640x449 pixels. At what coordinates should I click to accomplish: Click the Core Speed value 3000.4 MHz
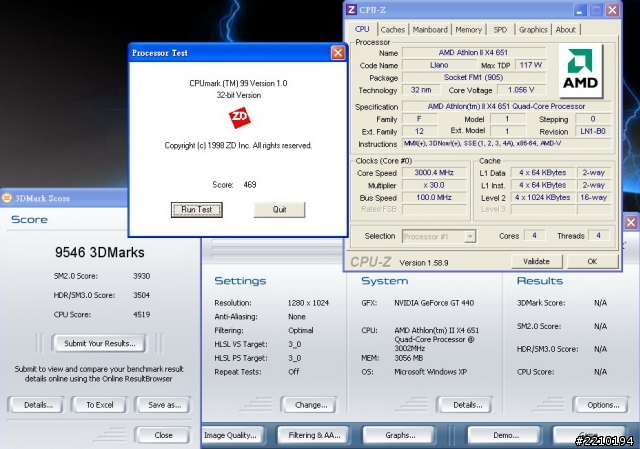(x=434, y=173)
